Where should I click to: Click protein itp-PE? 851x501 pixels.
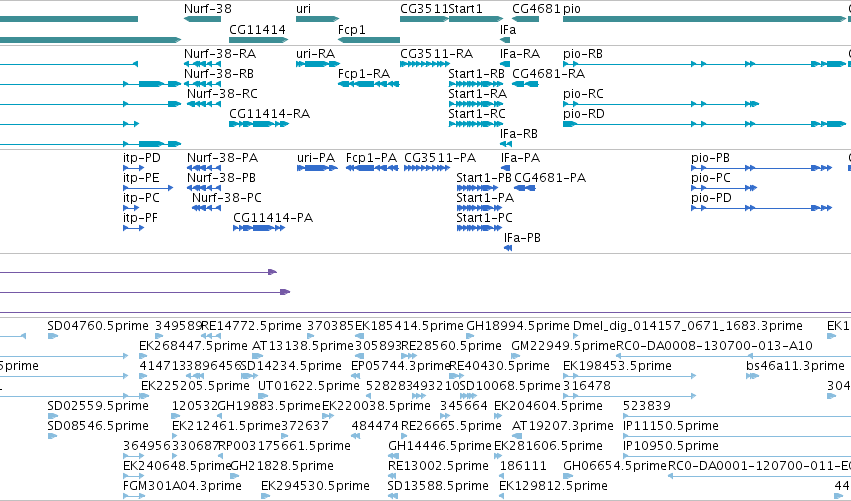pyautogui.click(x=141, y=178)
